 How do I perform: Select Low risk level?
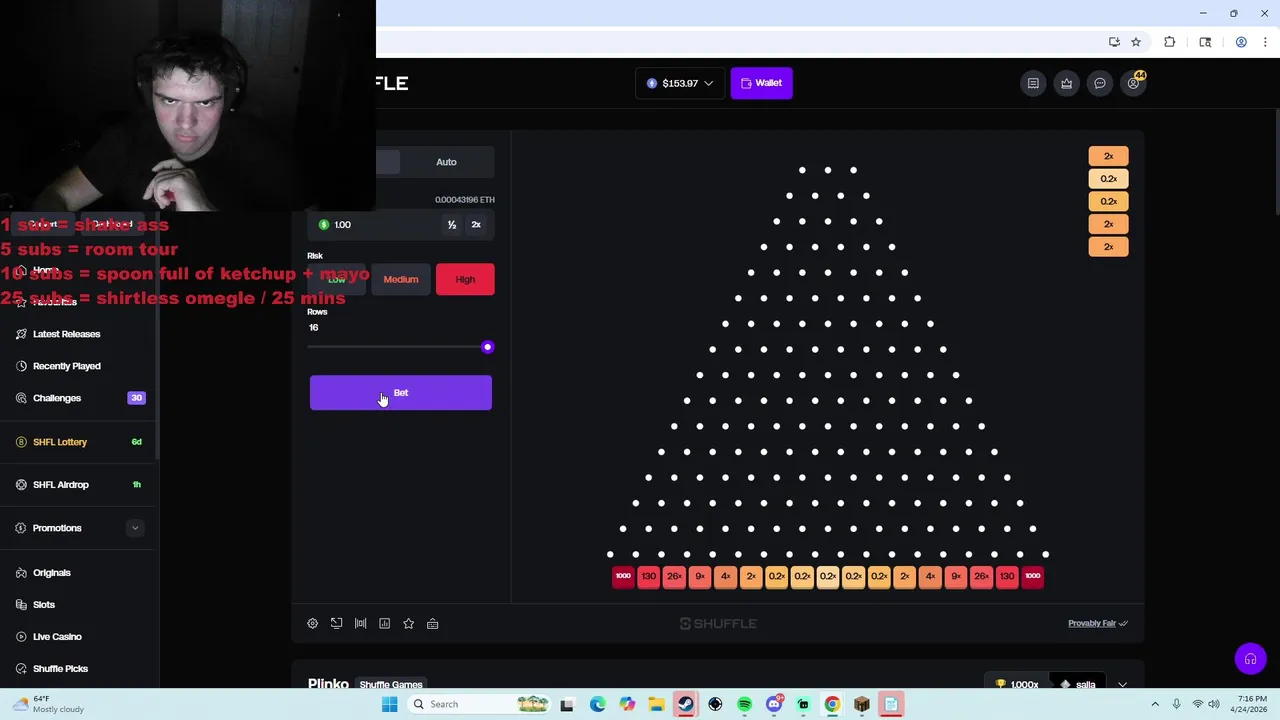pos(337,279)
